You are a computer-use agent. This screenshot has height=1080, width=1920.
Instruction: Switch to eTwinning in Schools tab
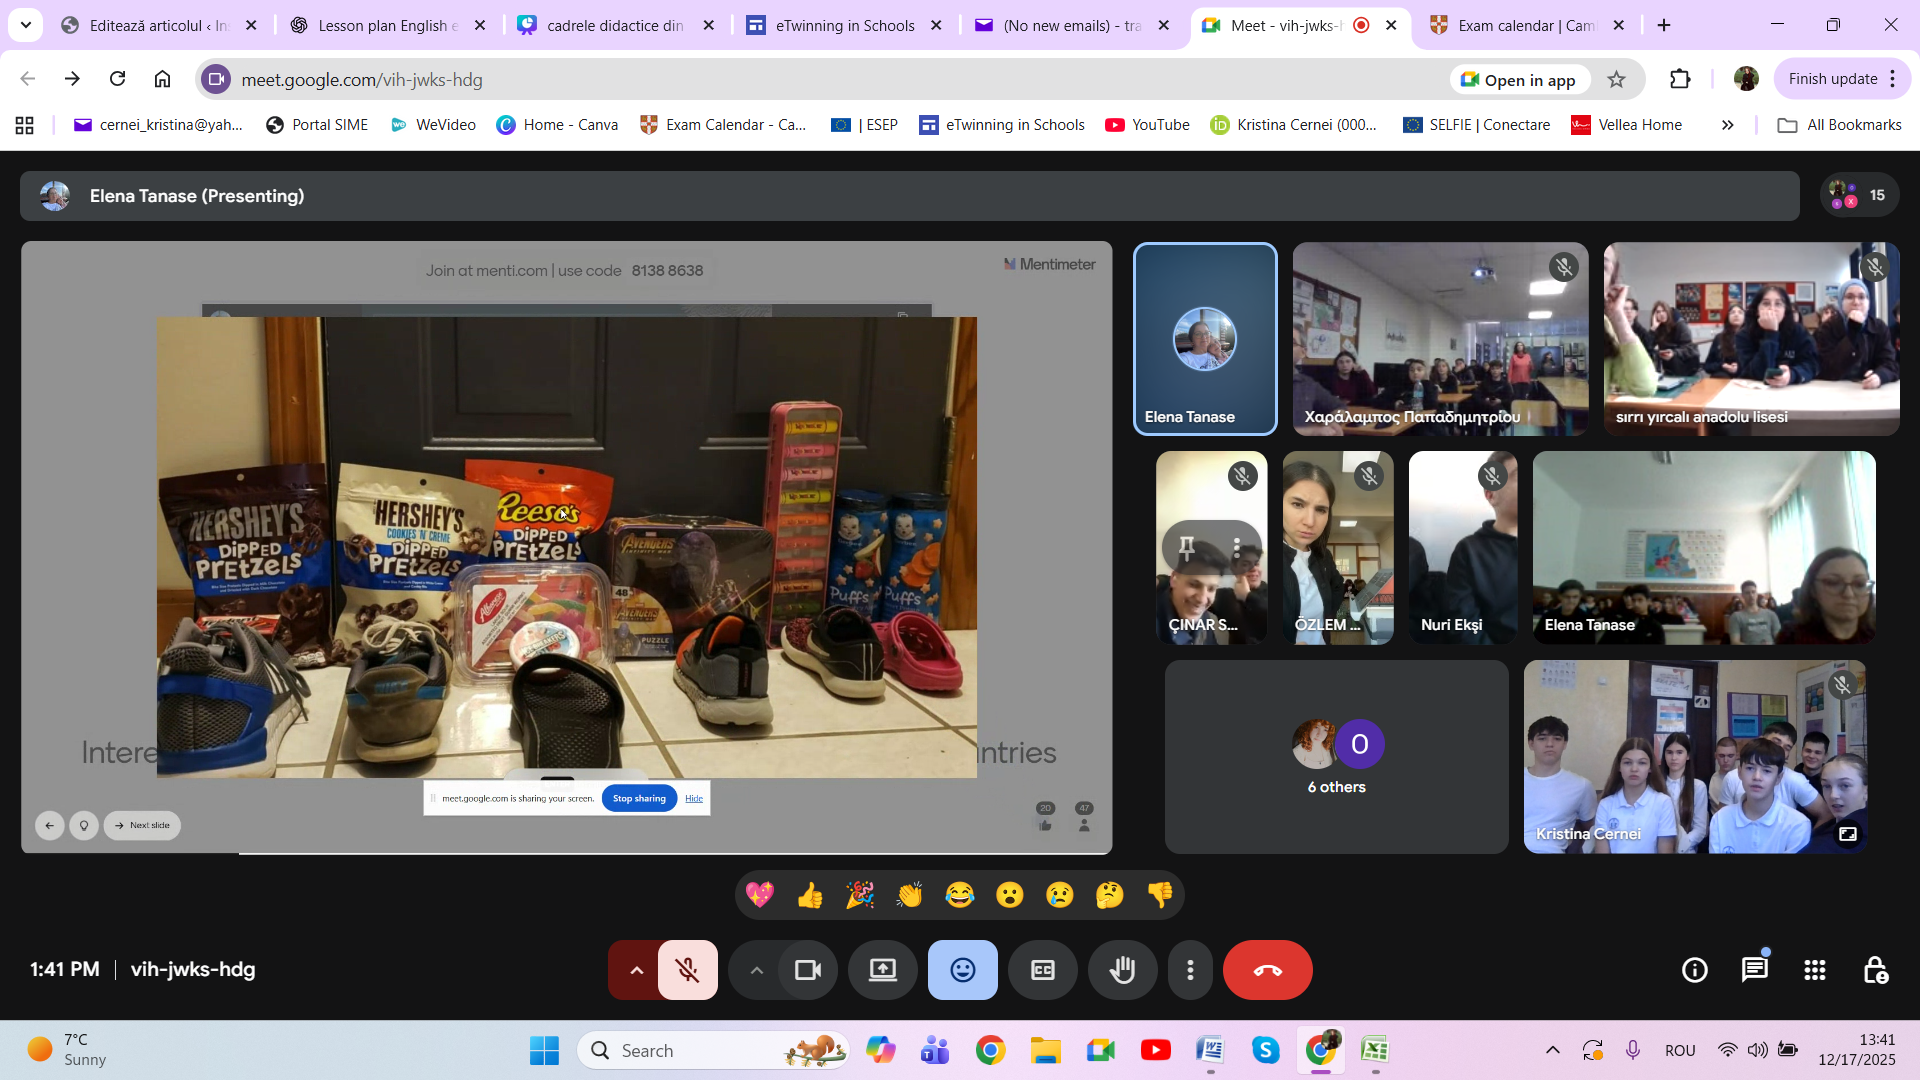(844, 25)
